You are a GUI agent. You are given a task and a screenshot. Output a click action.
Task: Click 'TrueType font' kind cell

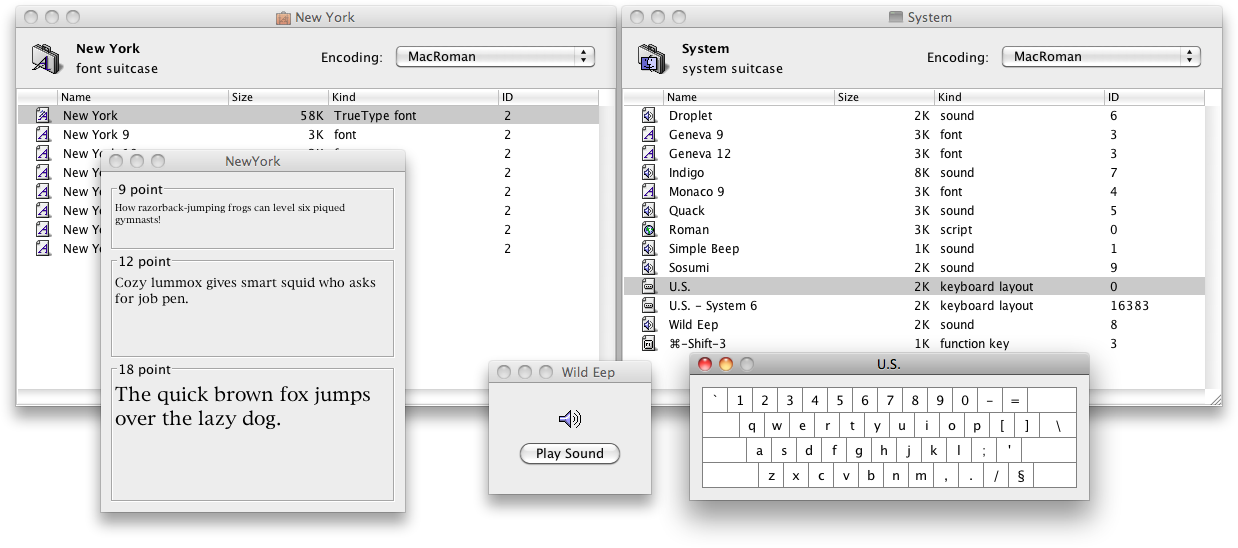[x=375, y=116]
